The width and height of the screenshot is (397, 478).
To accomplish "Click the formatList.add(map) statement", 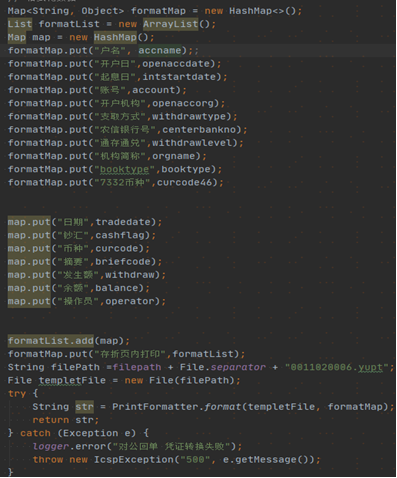I will click(69, 341).
